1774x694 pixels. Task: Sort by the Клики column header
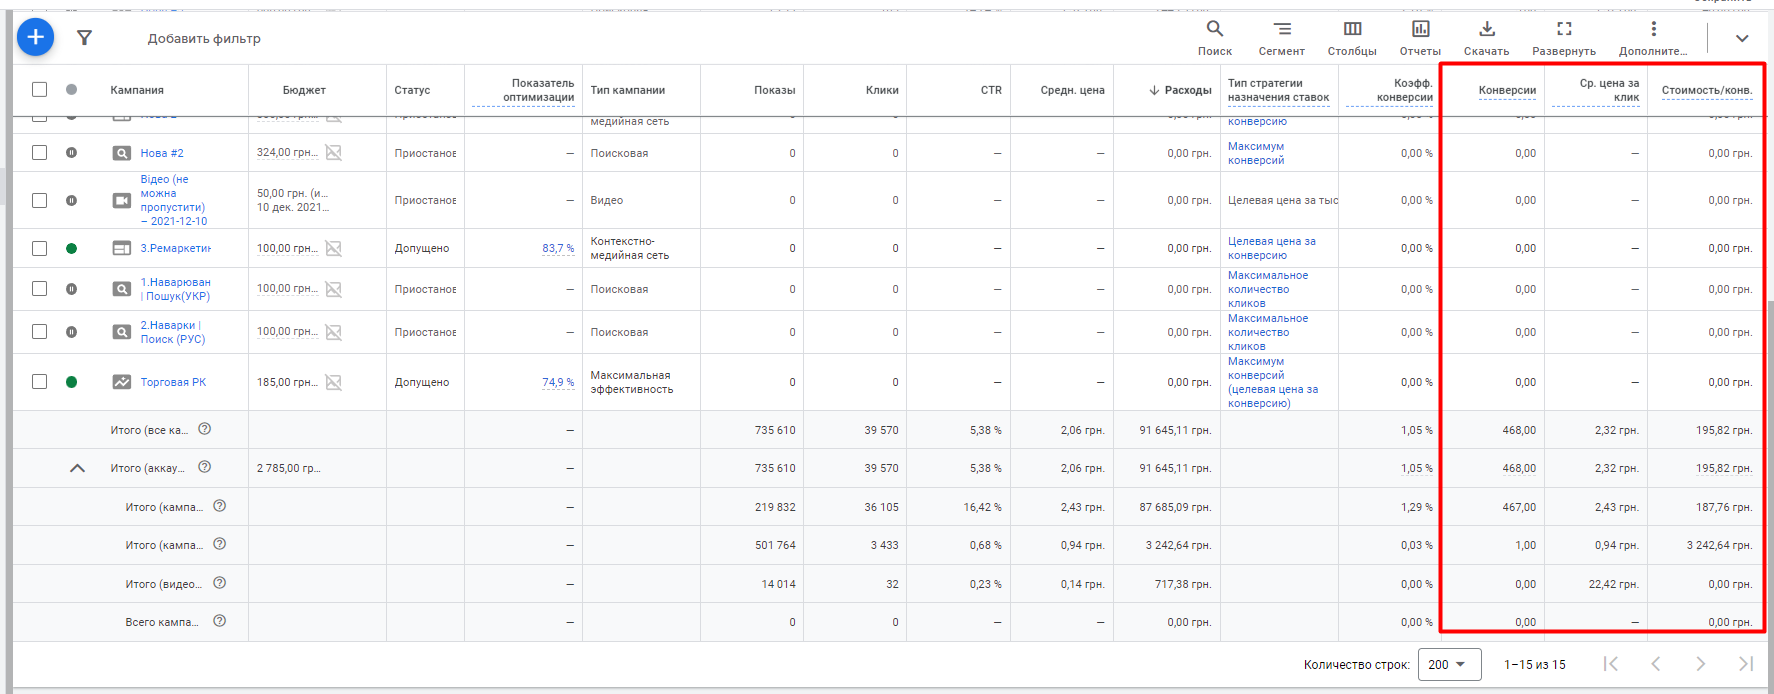pos(881,90)
